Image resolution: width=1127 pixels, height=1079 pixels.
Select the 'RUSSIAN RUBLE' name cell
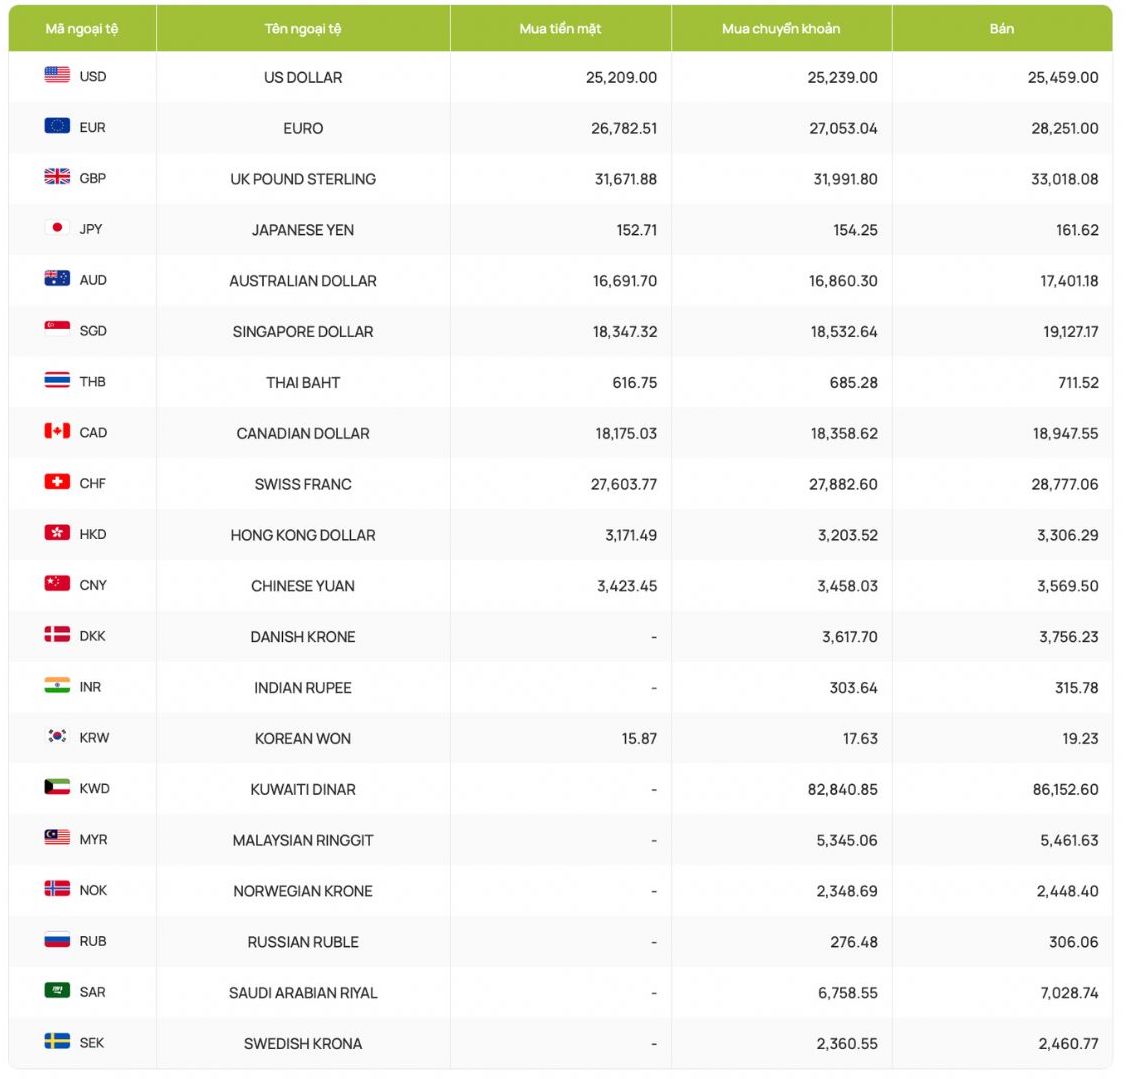(303, 943)
